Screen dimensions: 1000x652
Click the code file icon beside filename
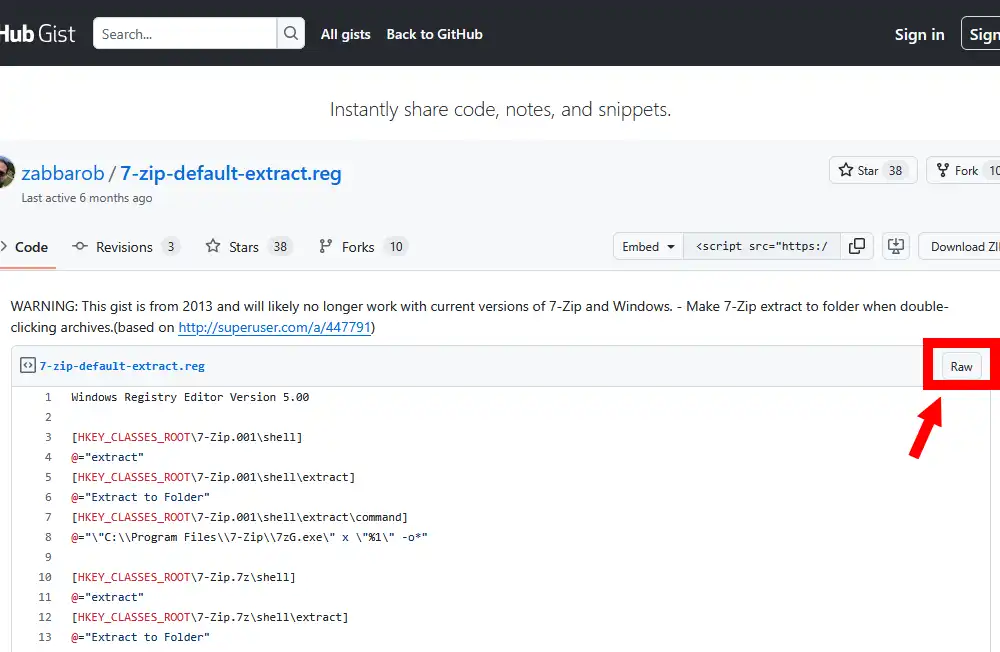pos(27,366)
